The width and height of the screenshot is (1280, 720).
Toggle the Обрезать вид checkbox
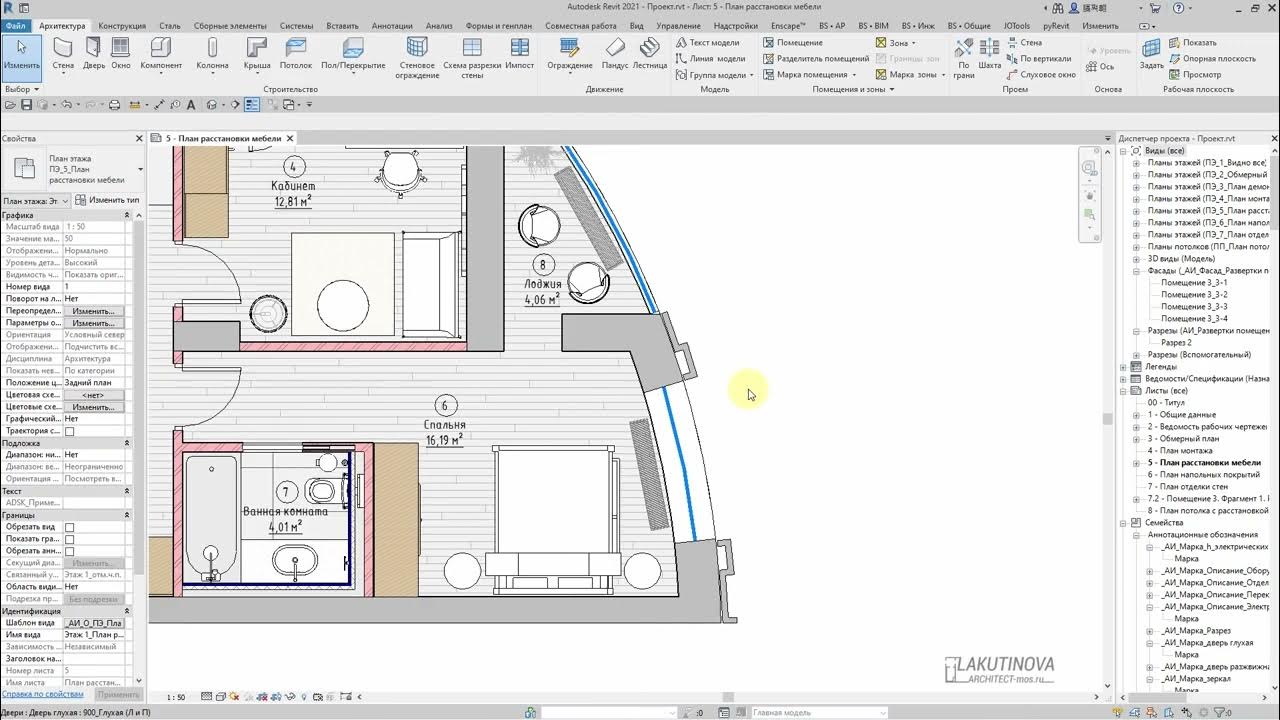pyautogui.click(x=69, y=527)
